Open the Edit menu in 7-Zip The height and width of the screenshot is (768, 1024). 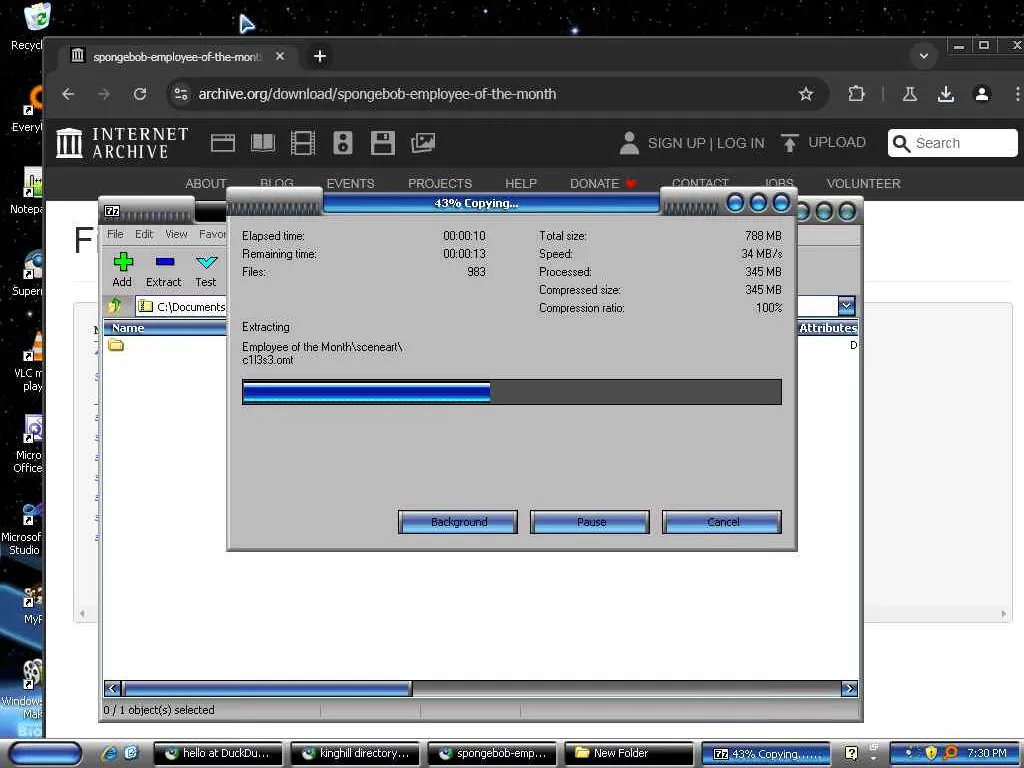[x=144, y=234]
